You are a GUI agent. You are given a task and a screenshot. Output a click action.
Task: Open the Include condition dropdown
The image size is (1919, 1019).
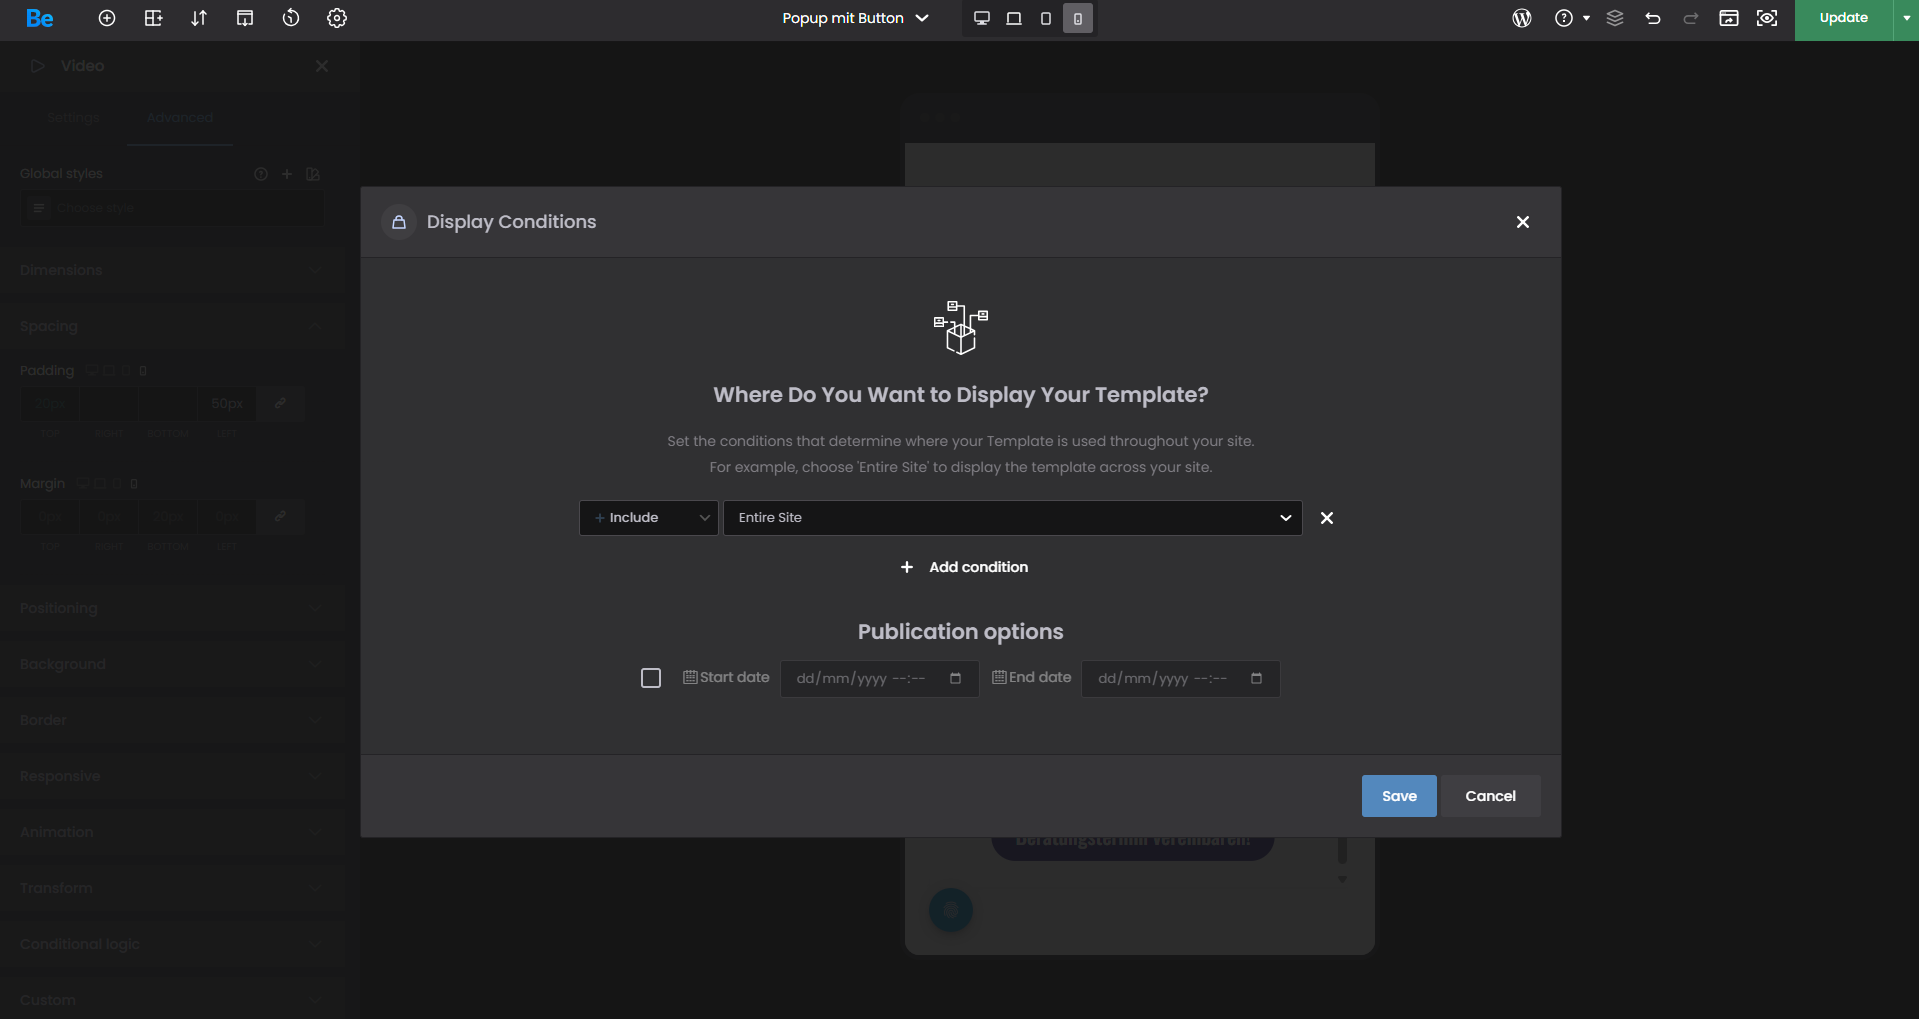(x=649, y=518)
